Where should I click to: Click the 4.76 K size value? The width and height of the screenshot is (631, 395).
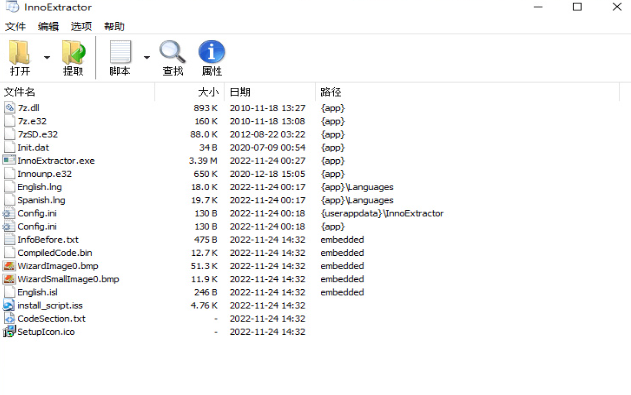point(204,306)
